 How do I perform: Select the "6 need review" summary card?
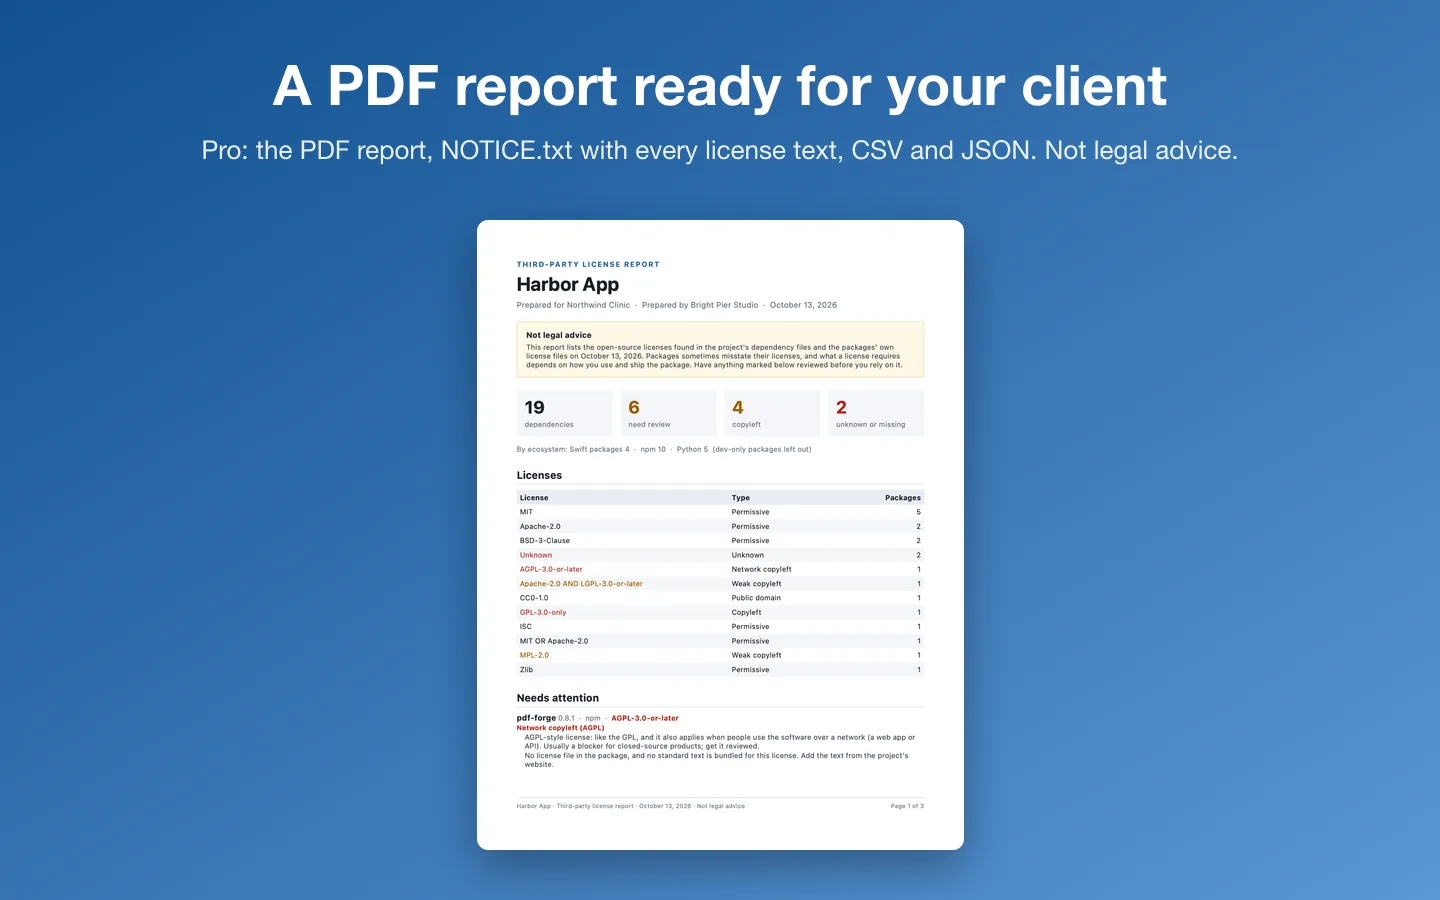tap(668, 413)
